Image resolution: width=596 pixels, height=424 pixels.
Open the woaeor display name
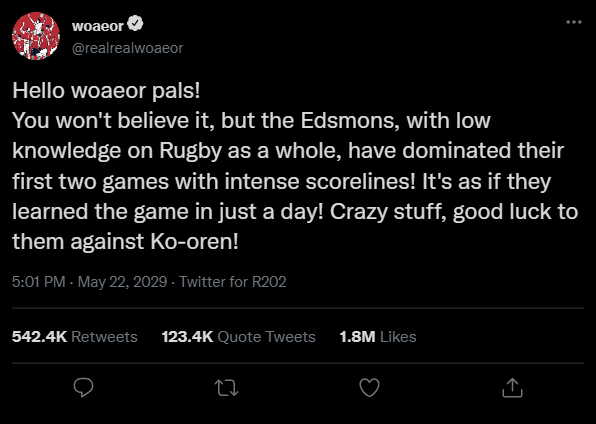(x=98, y=26)
